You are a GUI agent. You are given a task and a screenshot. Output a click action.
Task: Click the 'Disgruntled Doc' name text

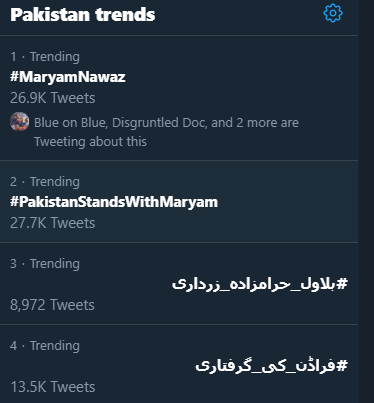tap(159, 123)
